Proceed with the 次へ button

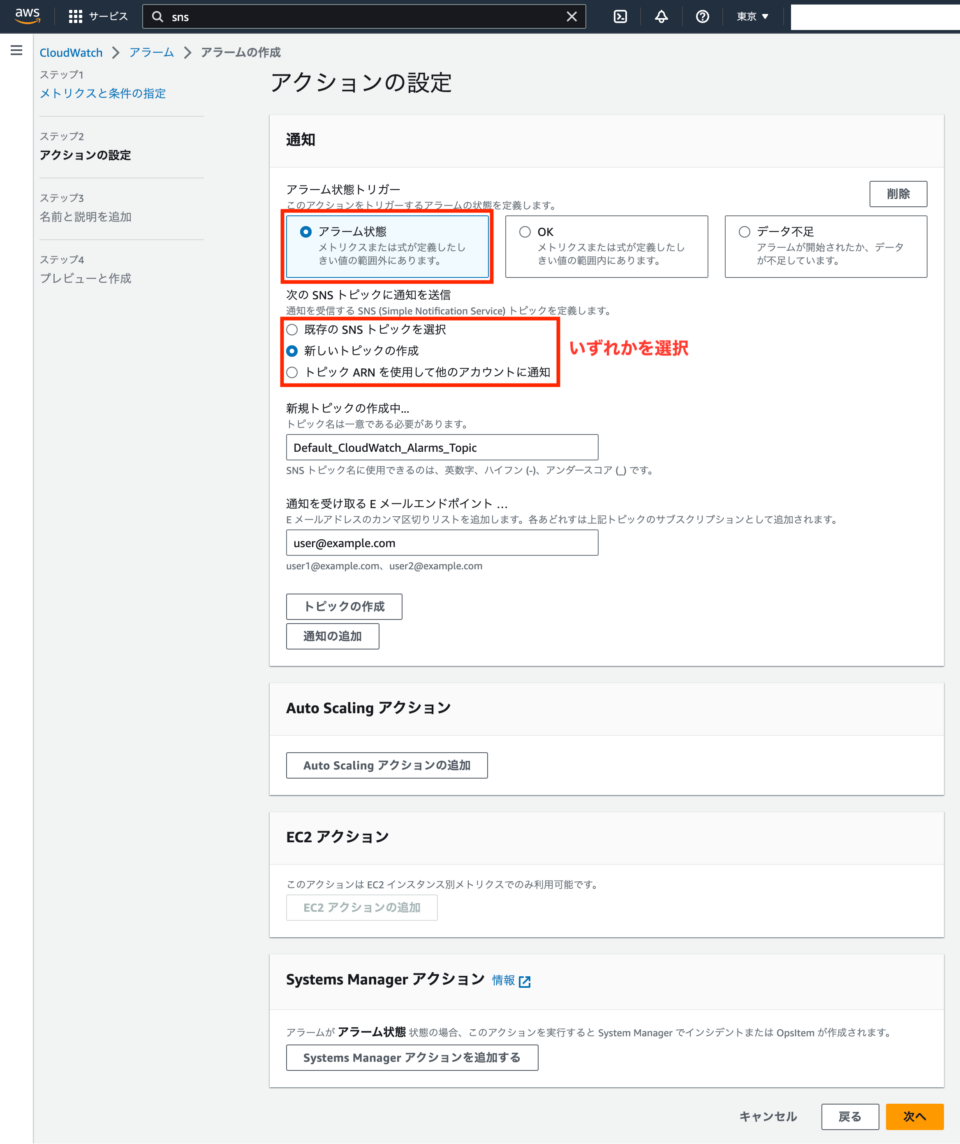914,1116
